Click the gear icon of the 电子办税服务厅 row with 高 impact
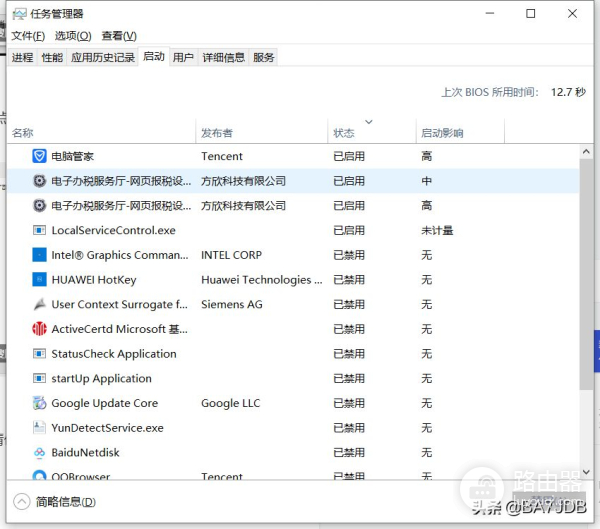 pyautogui.click(x=39, y=206)
